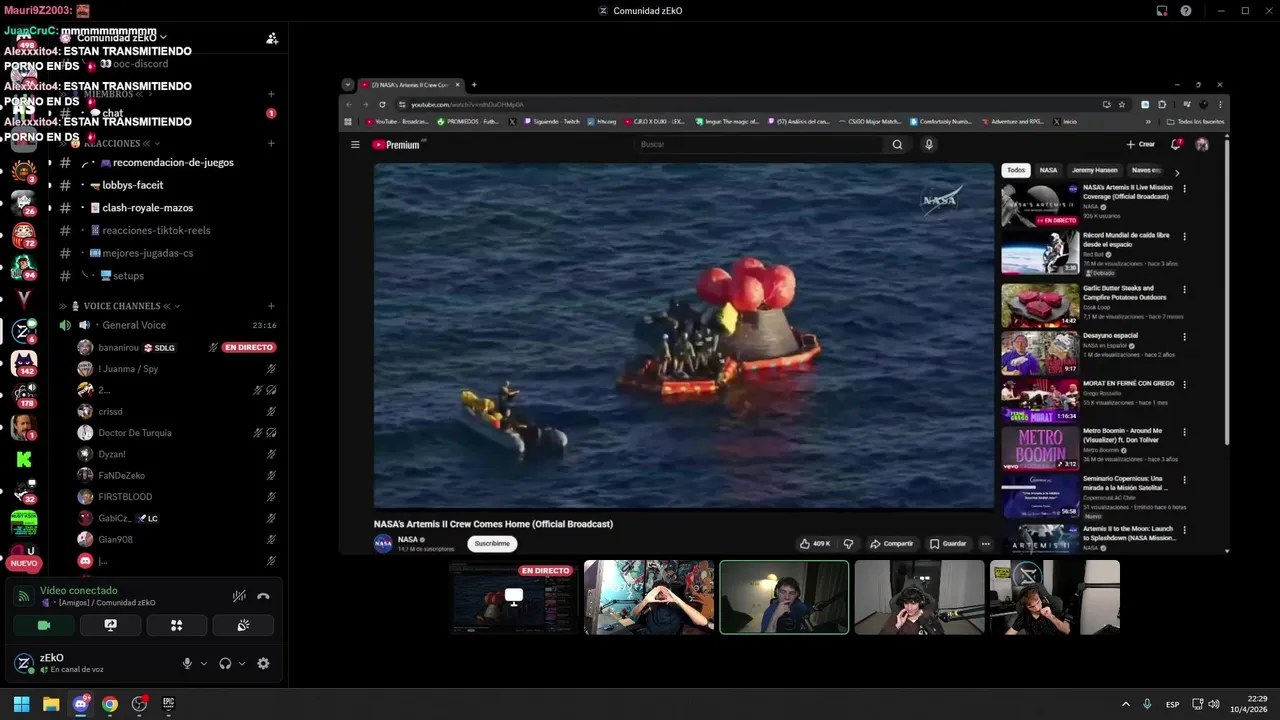Click Guardar under the streamed video
Screen dimensions: 1280x720
[x=948, y=544]
